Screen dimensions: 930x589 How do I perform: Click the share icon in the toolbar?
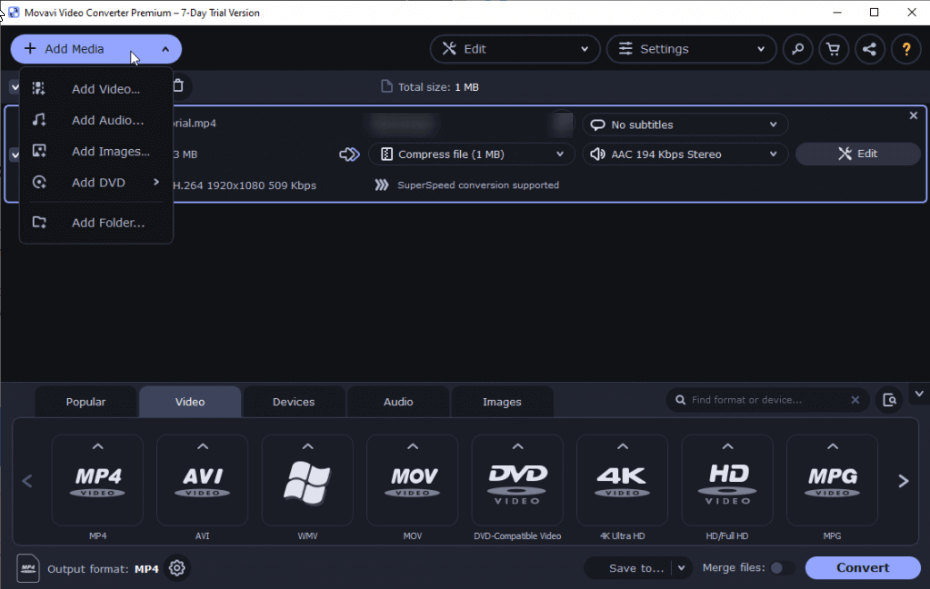[870, 49]
